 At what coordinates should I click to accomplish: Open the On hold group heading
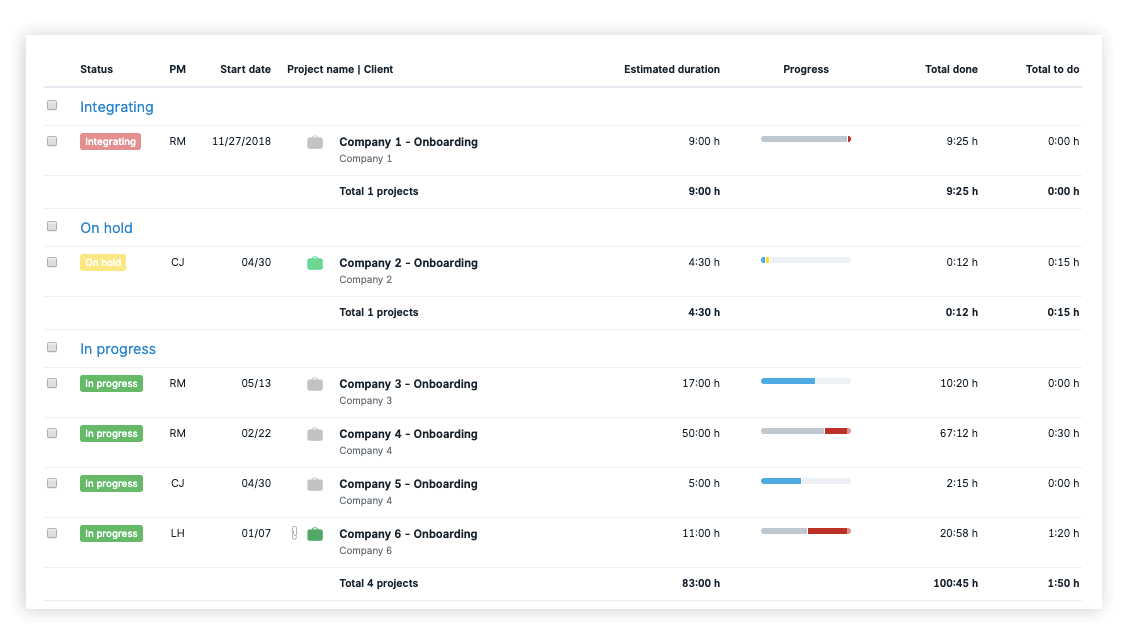[106, 228]
